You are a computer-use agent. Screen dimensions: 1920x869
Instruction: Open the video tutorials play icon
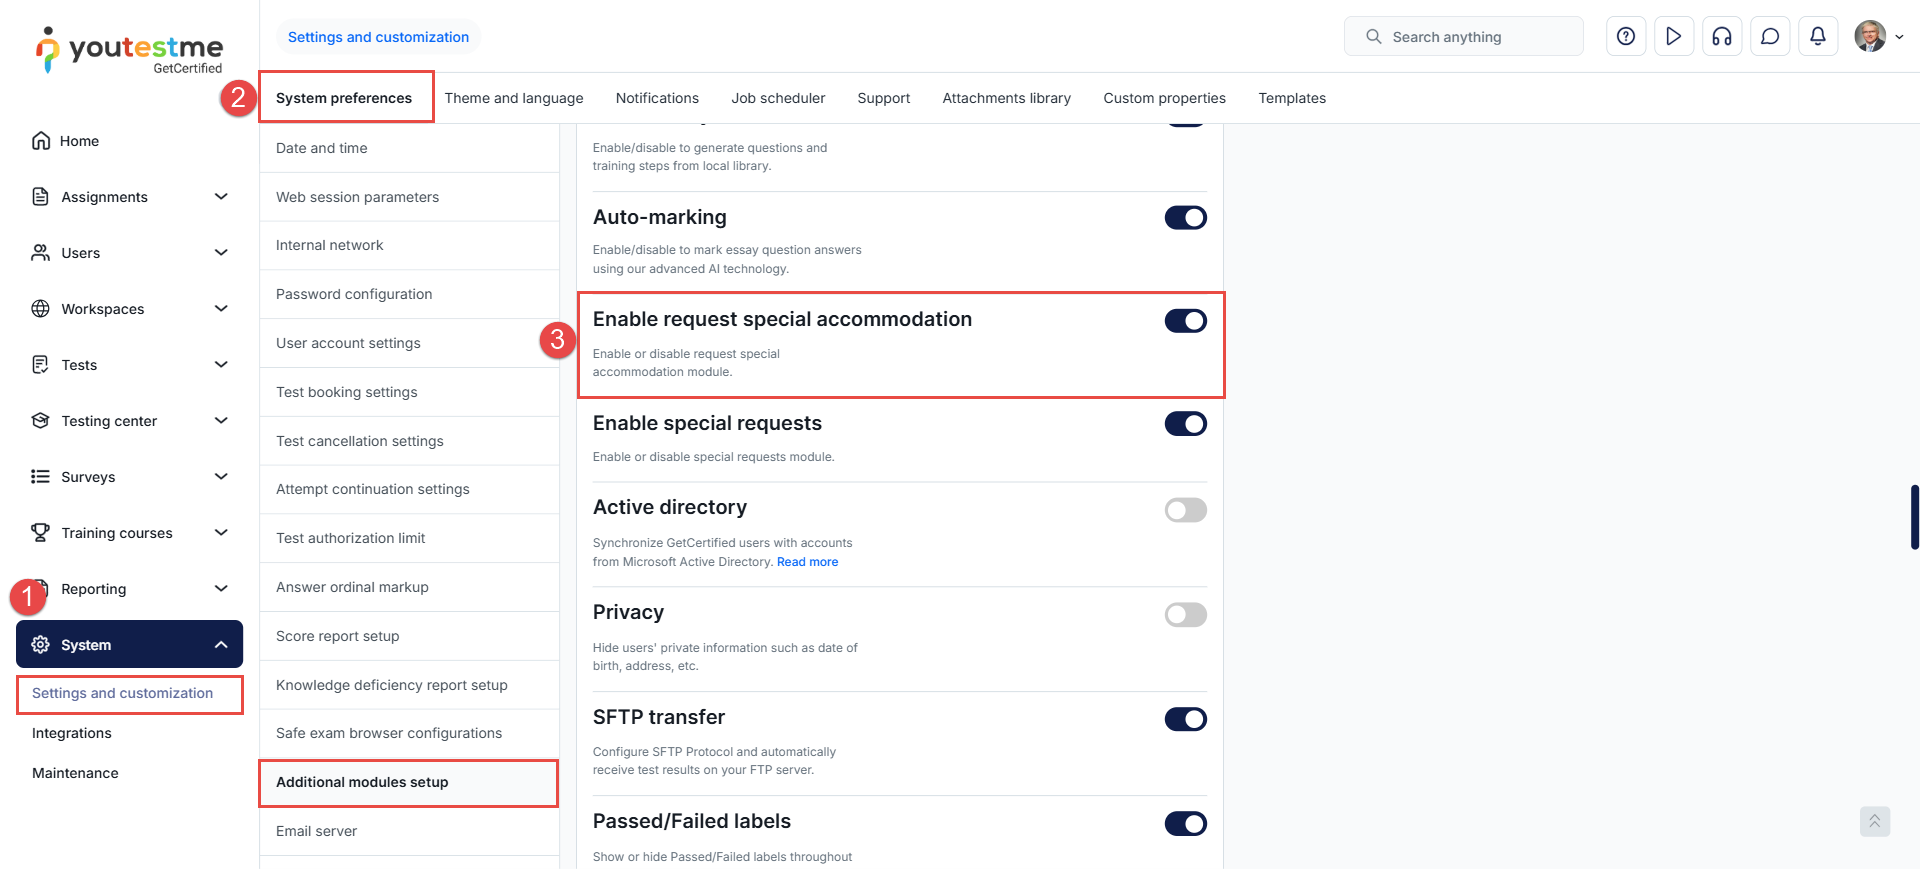(1674, 37)
